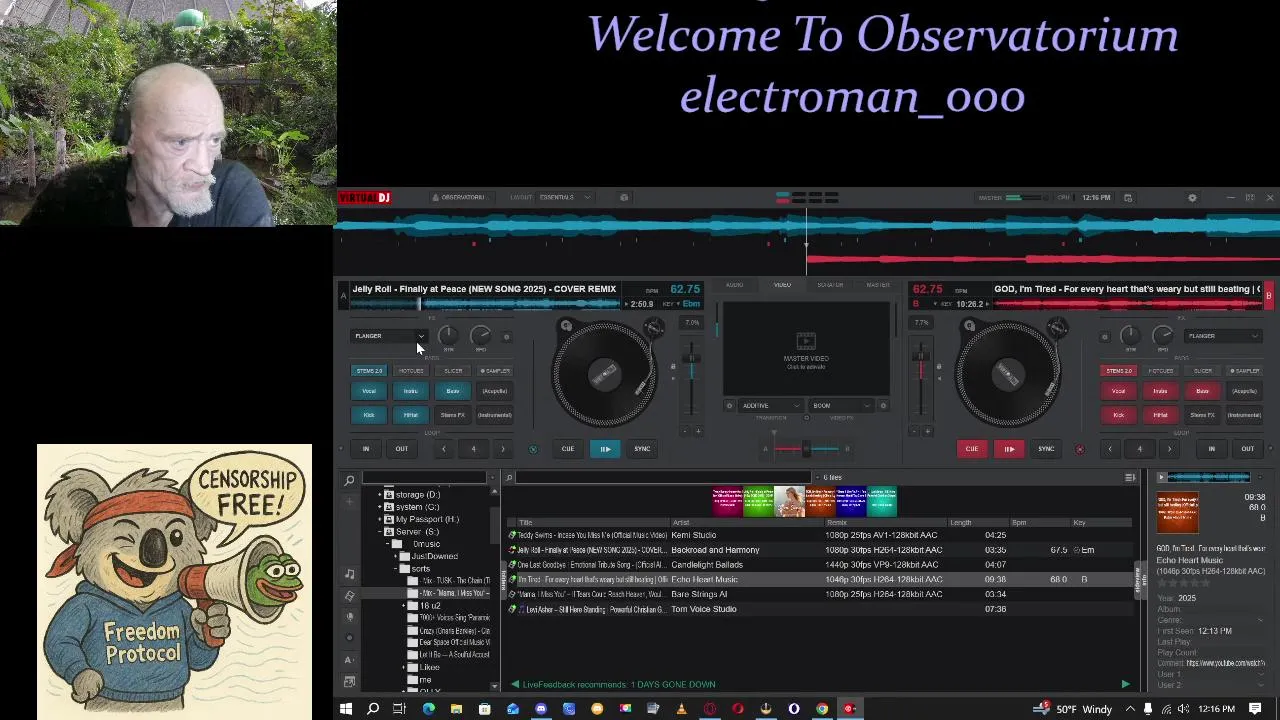Enable left deck Acapella pad

(x=495, y=391)
